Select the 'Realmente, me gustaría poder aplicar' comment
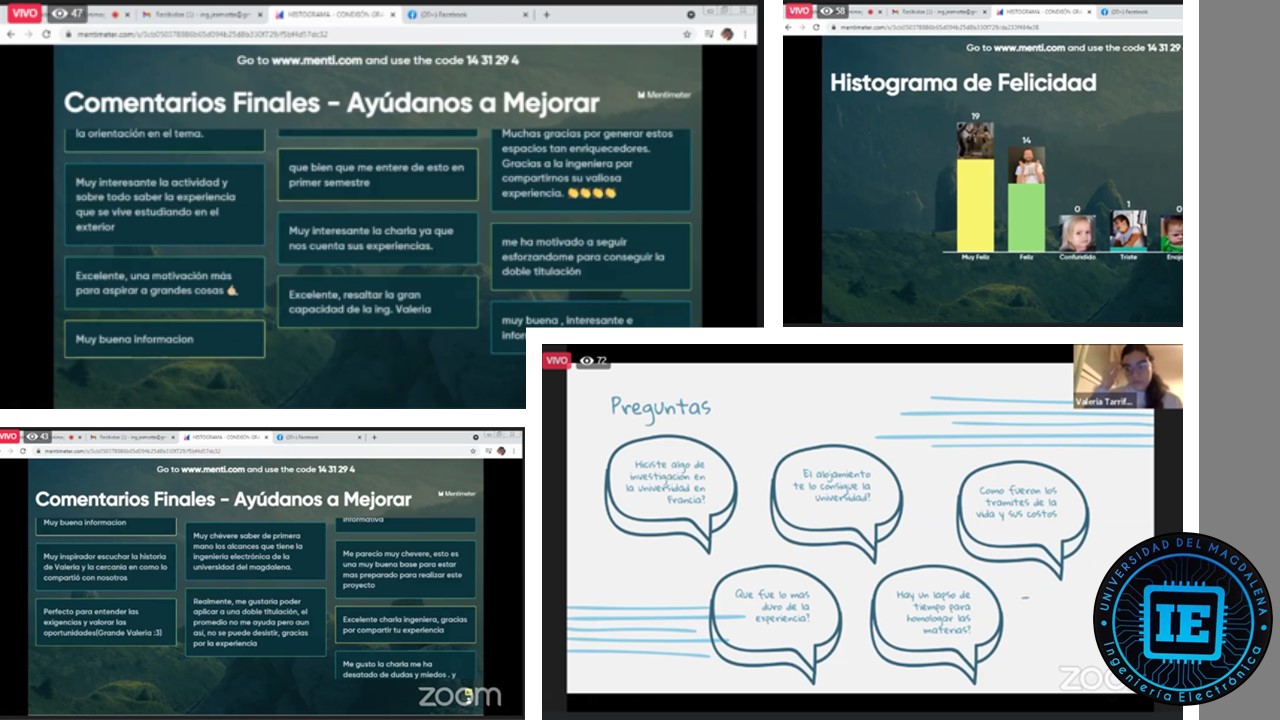This screenshot has height=720, width=1280. 256,622
